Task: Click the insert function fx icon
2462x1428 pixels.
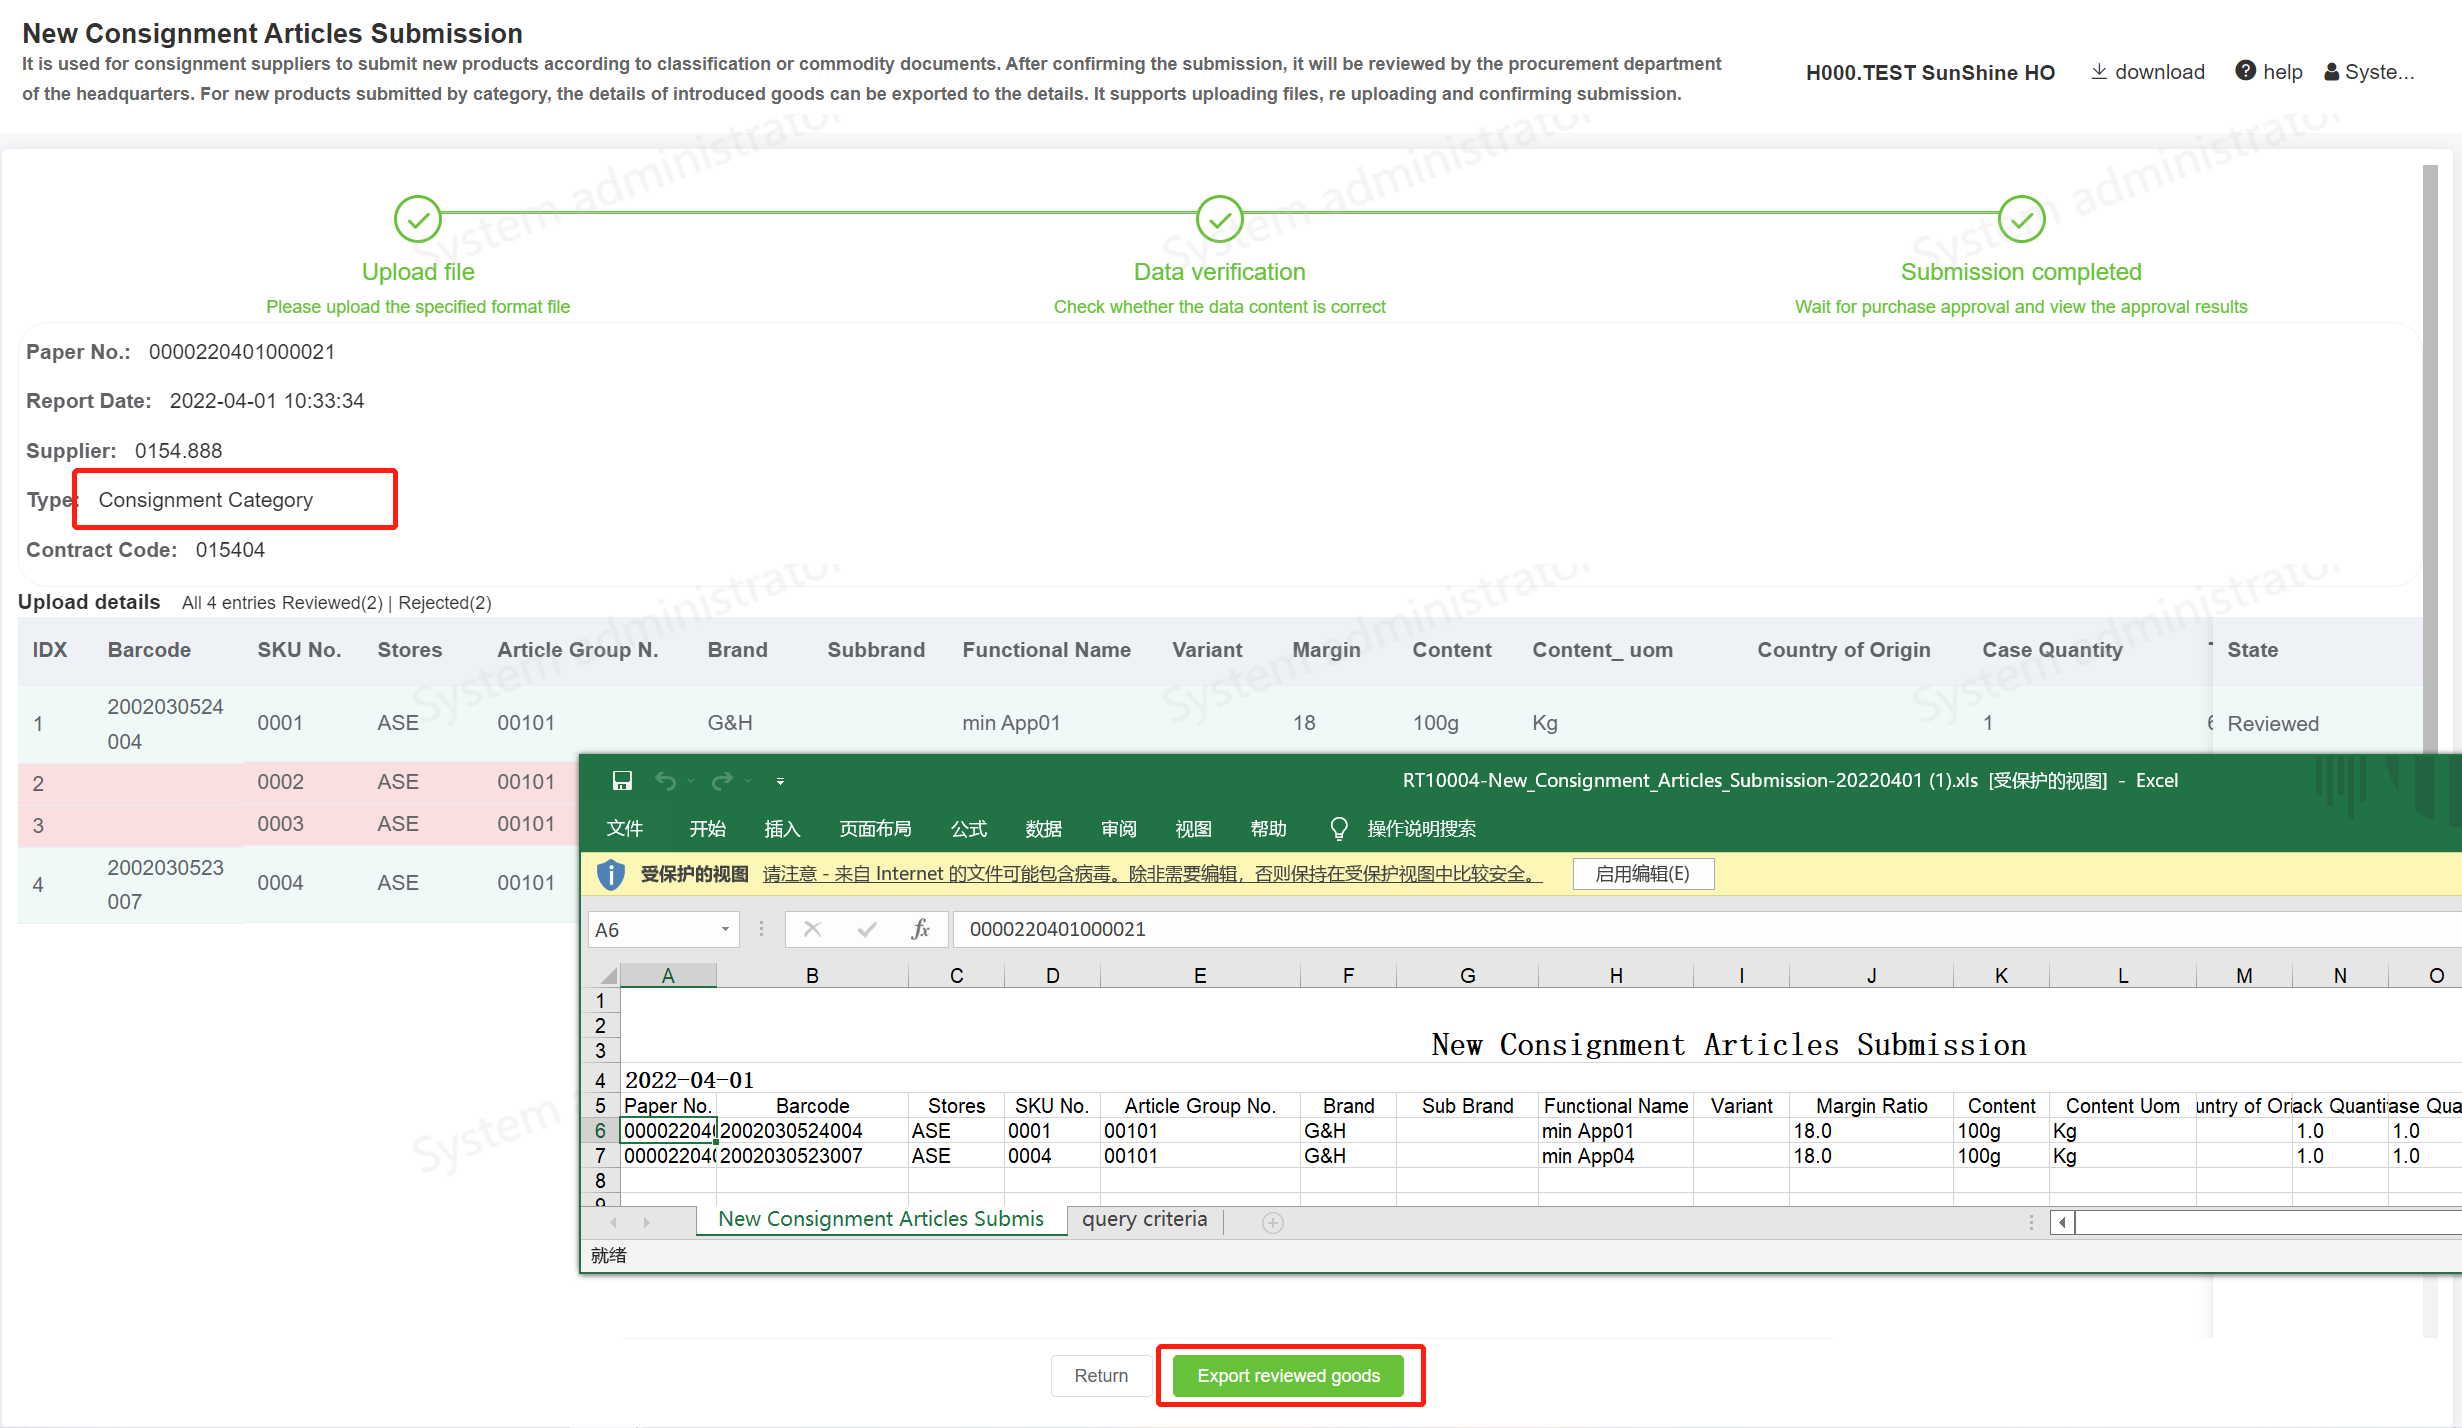Action: (x=920, y=929)
